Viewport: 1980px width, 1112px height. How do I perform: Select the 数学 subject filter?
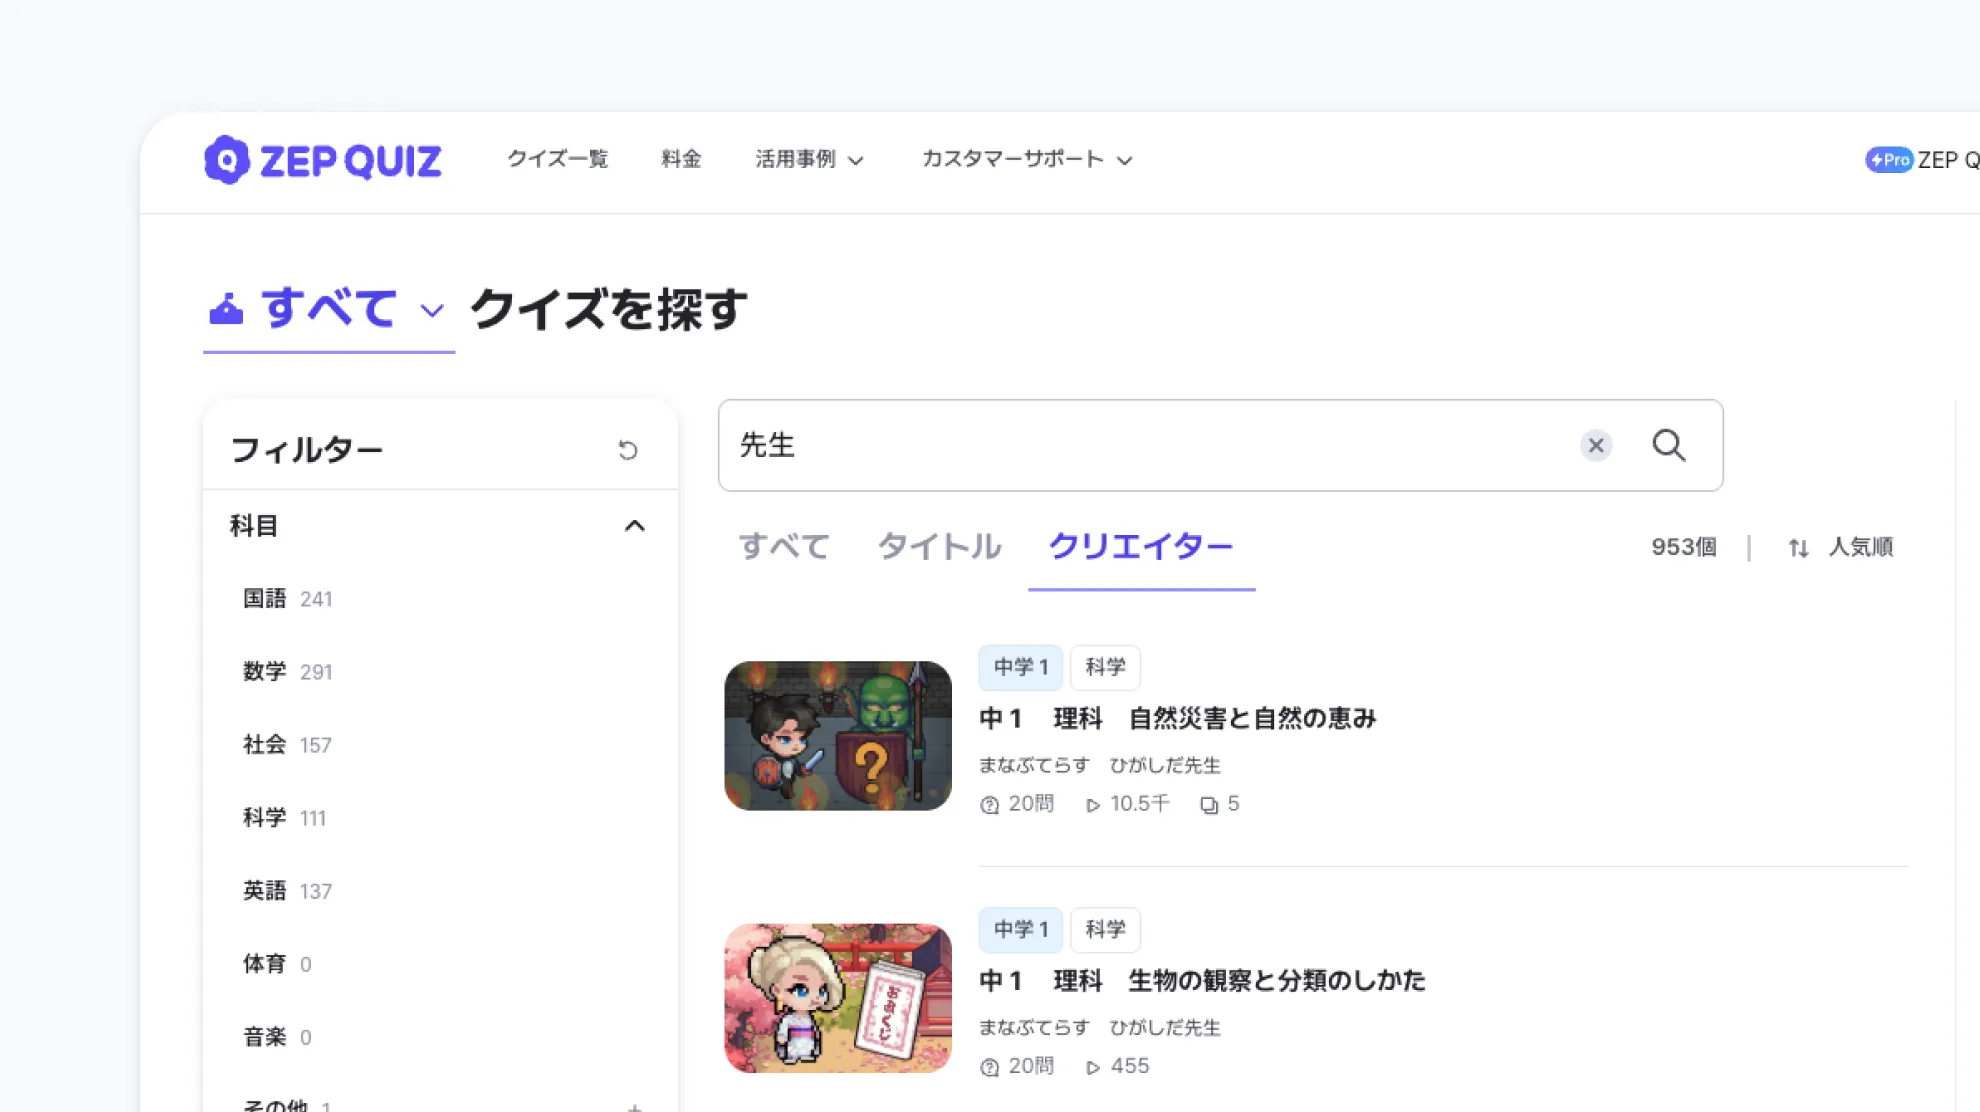(265, 672)
